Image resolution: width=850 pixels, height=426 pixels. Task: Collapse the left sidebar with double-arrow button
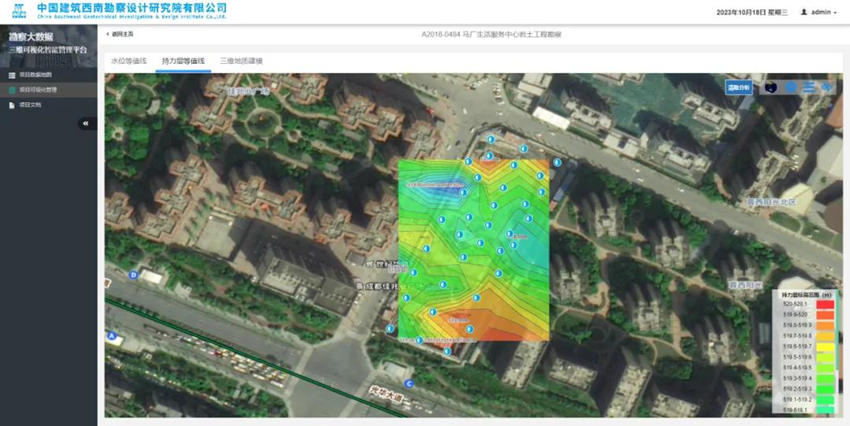click(x=86, y=123)
